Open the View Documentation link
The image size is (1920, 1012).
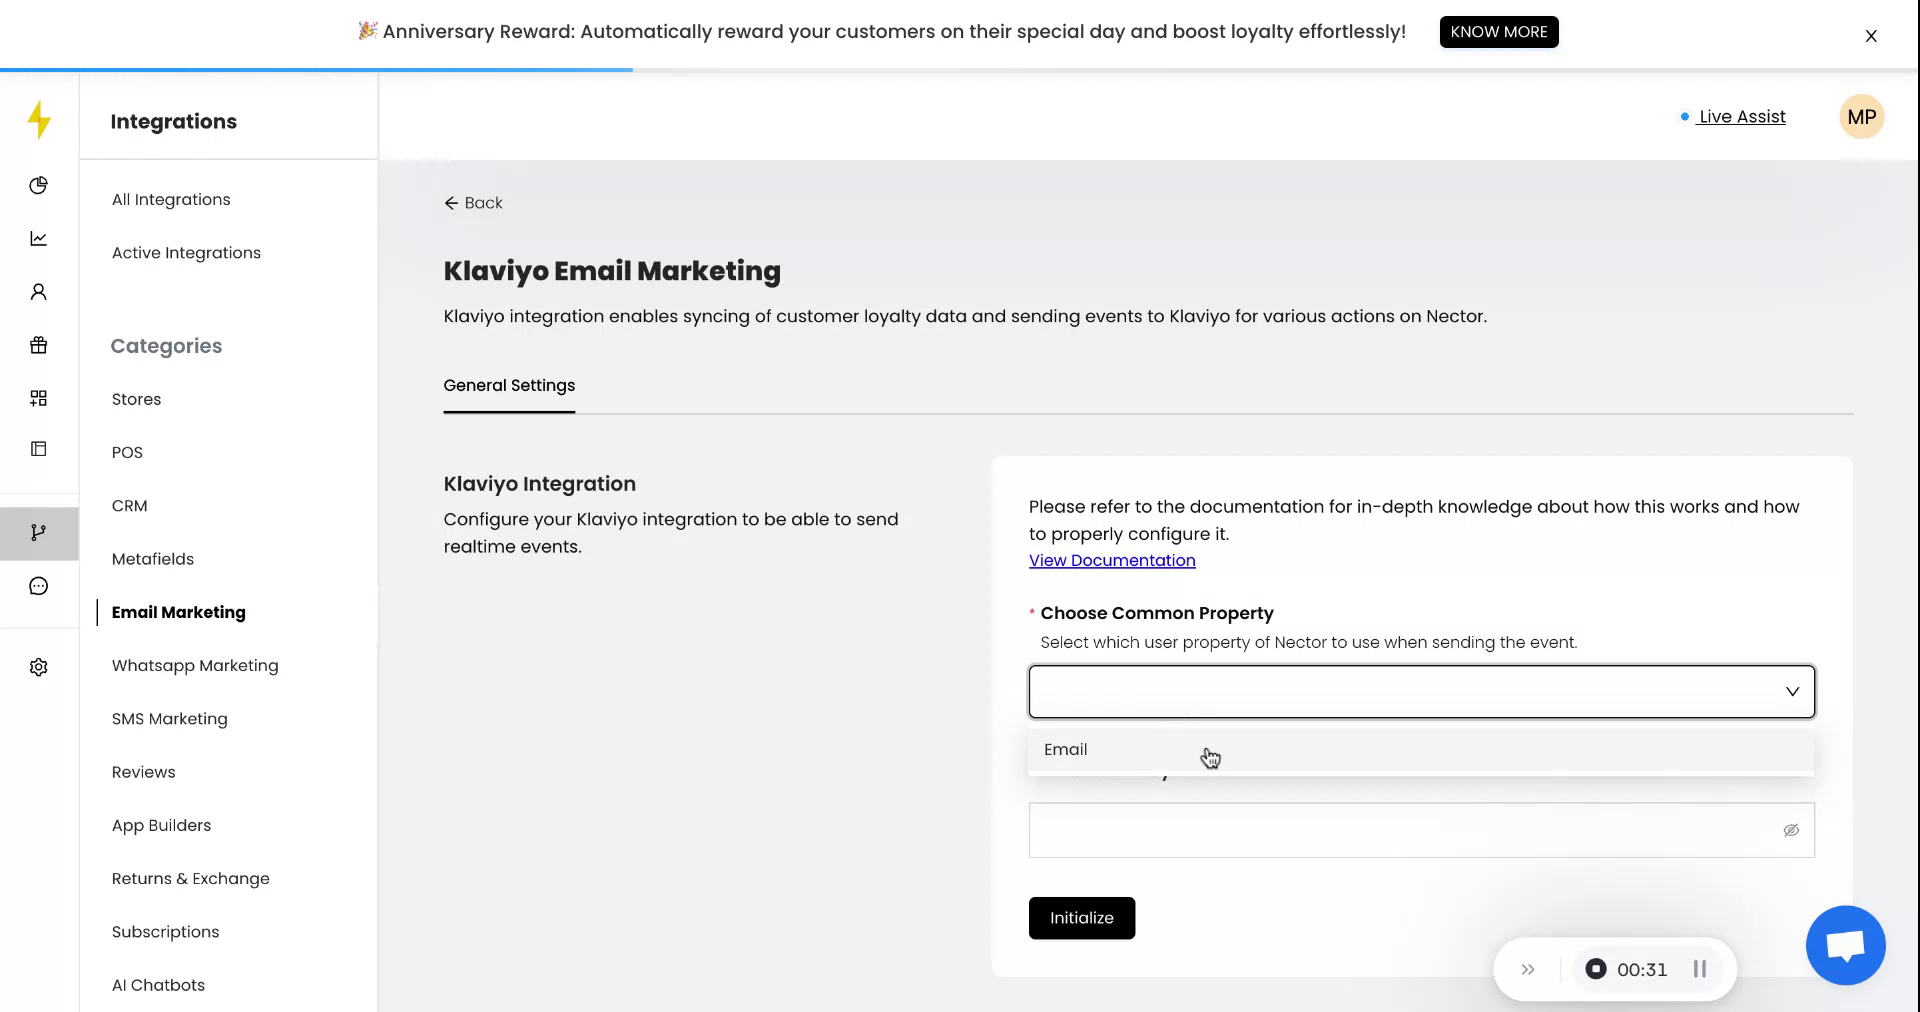click(x=1111, y=561)
